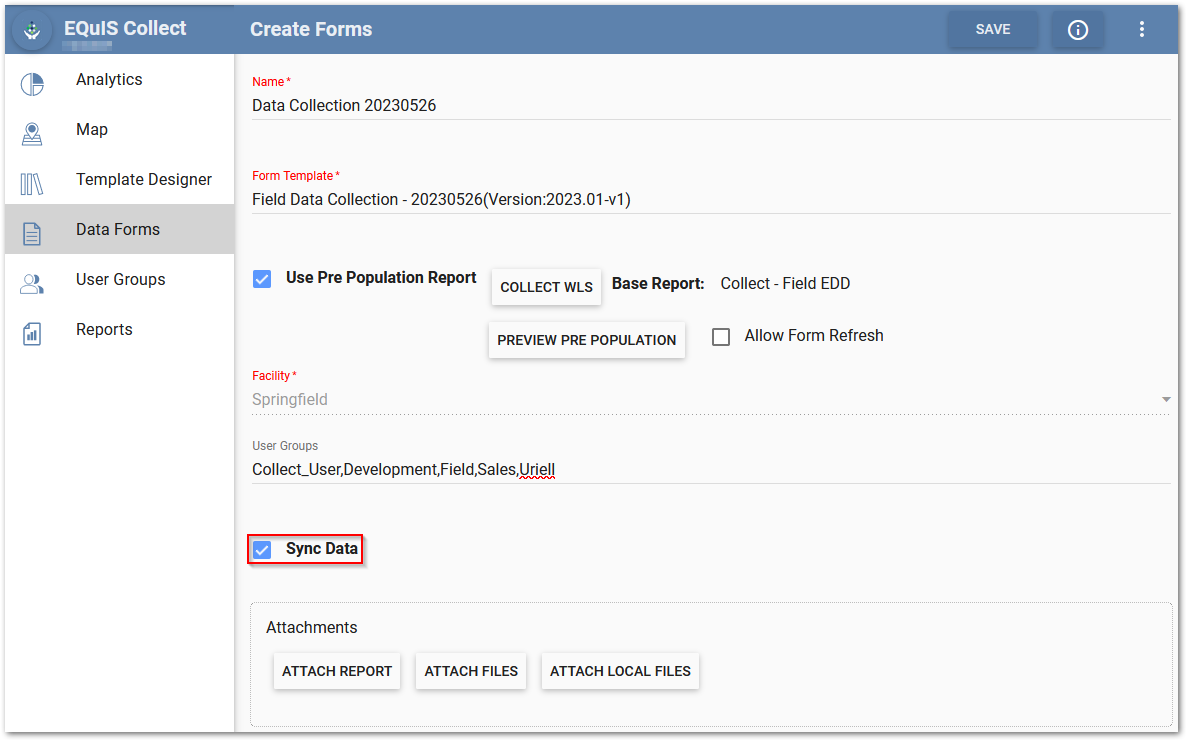This screenshot has height=741, width=1187.
Task: Open the info circle icon button
Action: click(1077, 30)
